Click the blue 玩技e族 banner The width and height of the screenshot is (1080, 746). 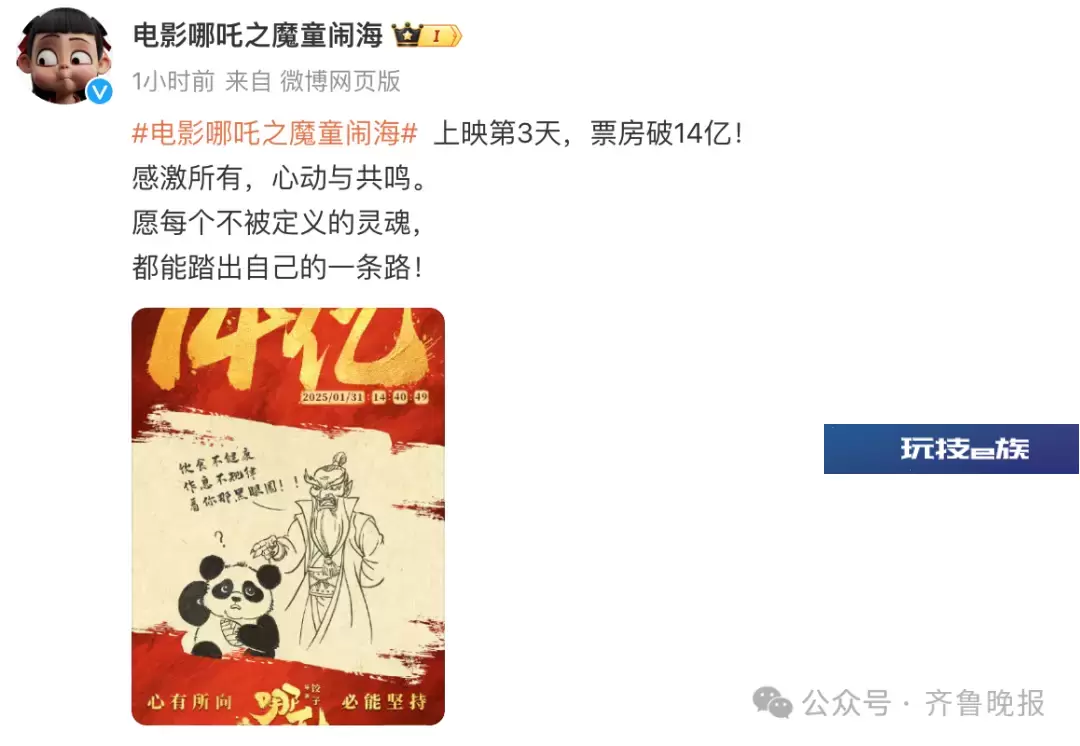951,449
